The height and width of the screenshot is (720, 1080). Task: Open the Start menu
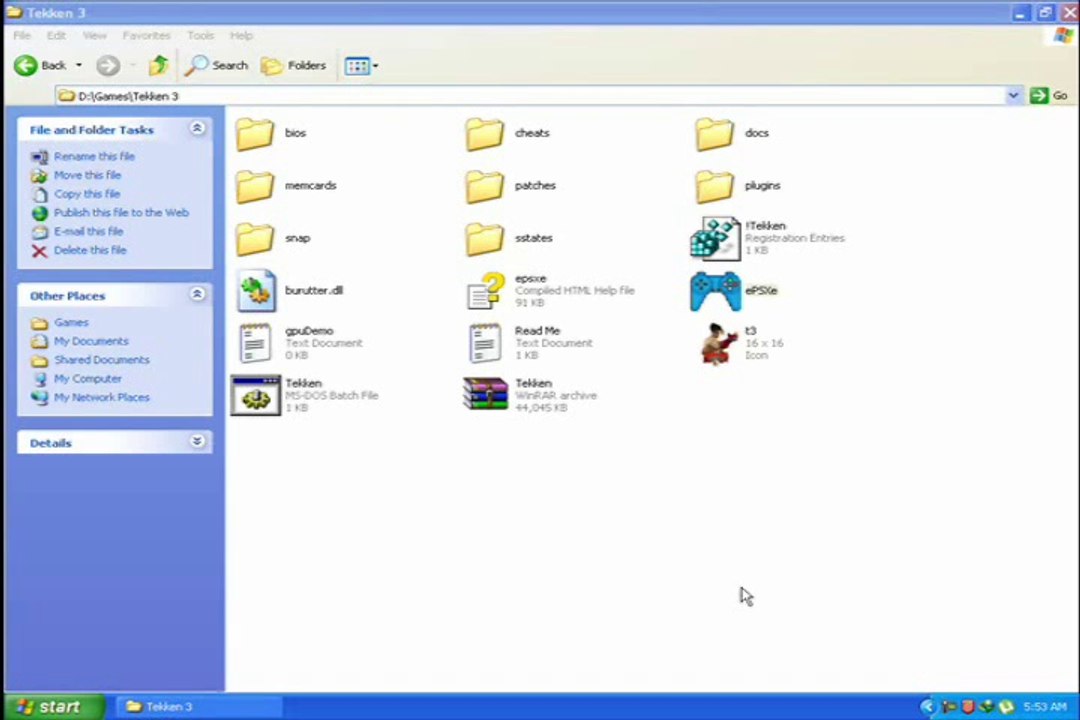(x=55, y=707)
